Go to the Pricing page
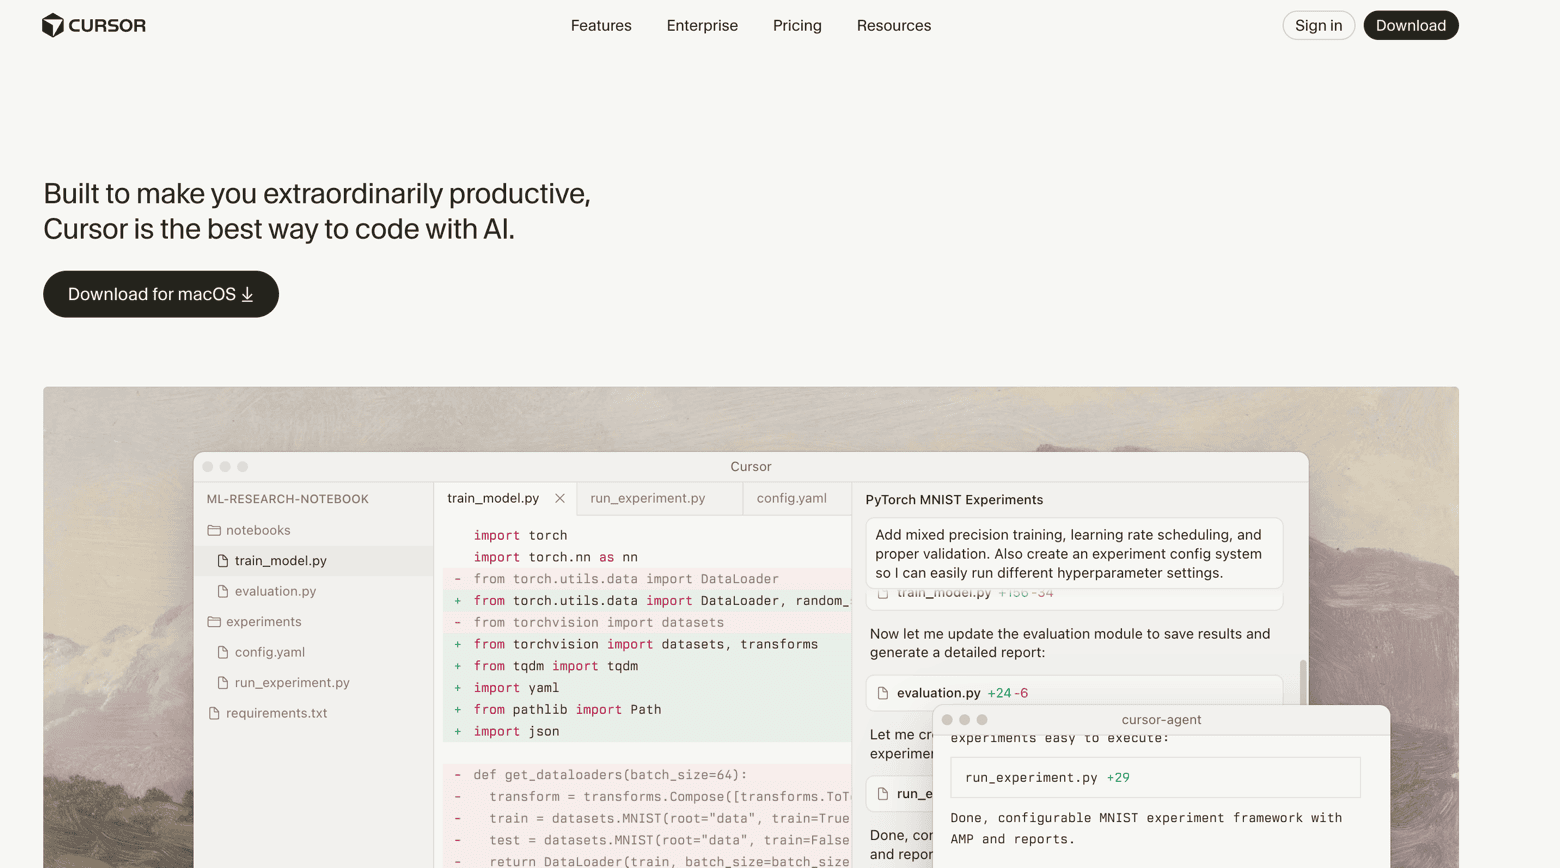The width and height of the screenshot is (1560, 868). click(797, 26)
